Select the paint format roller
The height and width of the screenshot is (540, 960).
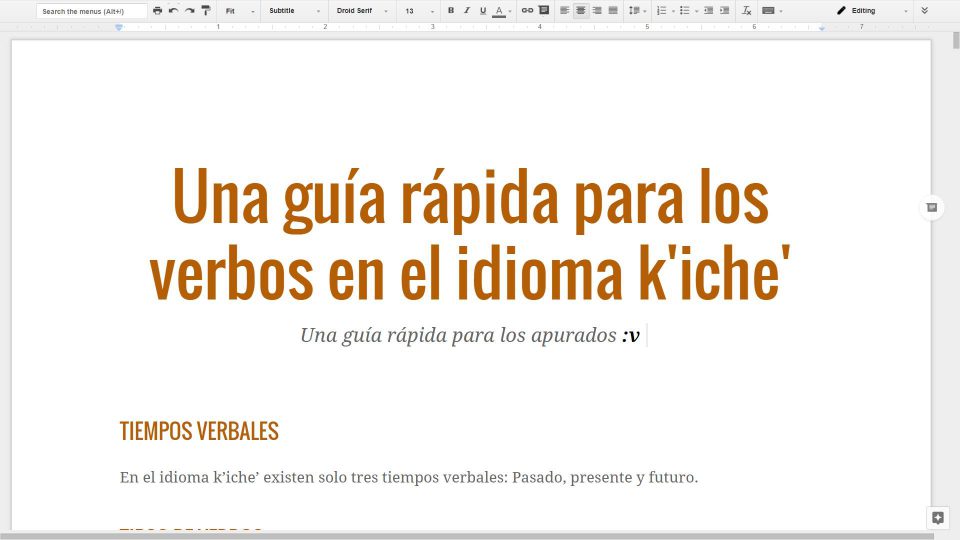206,11
